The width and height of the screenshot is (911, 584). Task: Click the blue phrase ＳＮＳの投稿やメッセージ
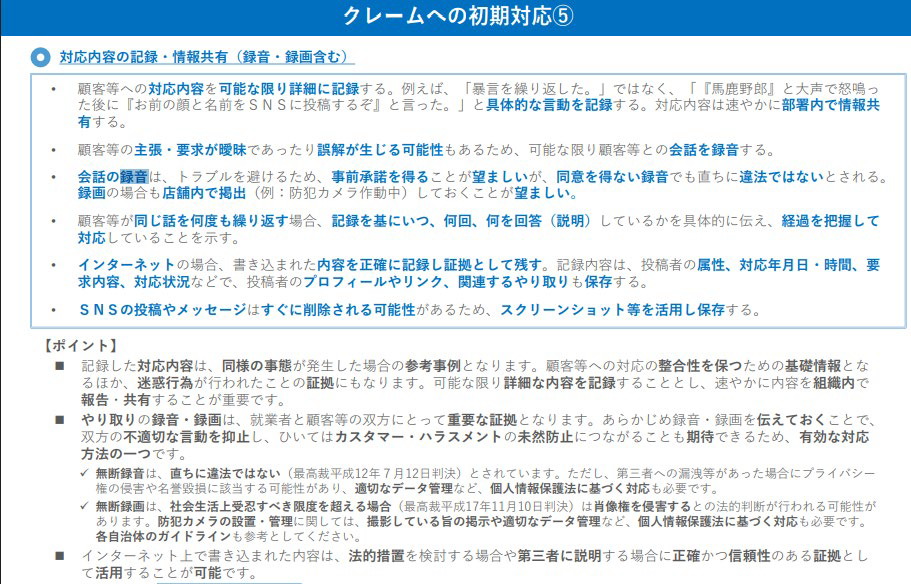[163, 310]
